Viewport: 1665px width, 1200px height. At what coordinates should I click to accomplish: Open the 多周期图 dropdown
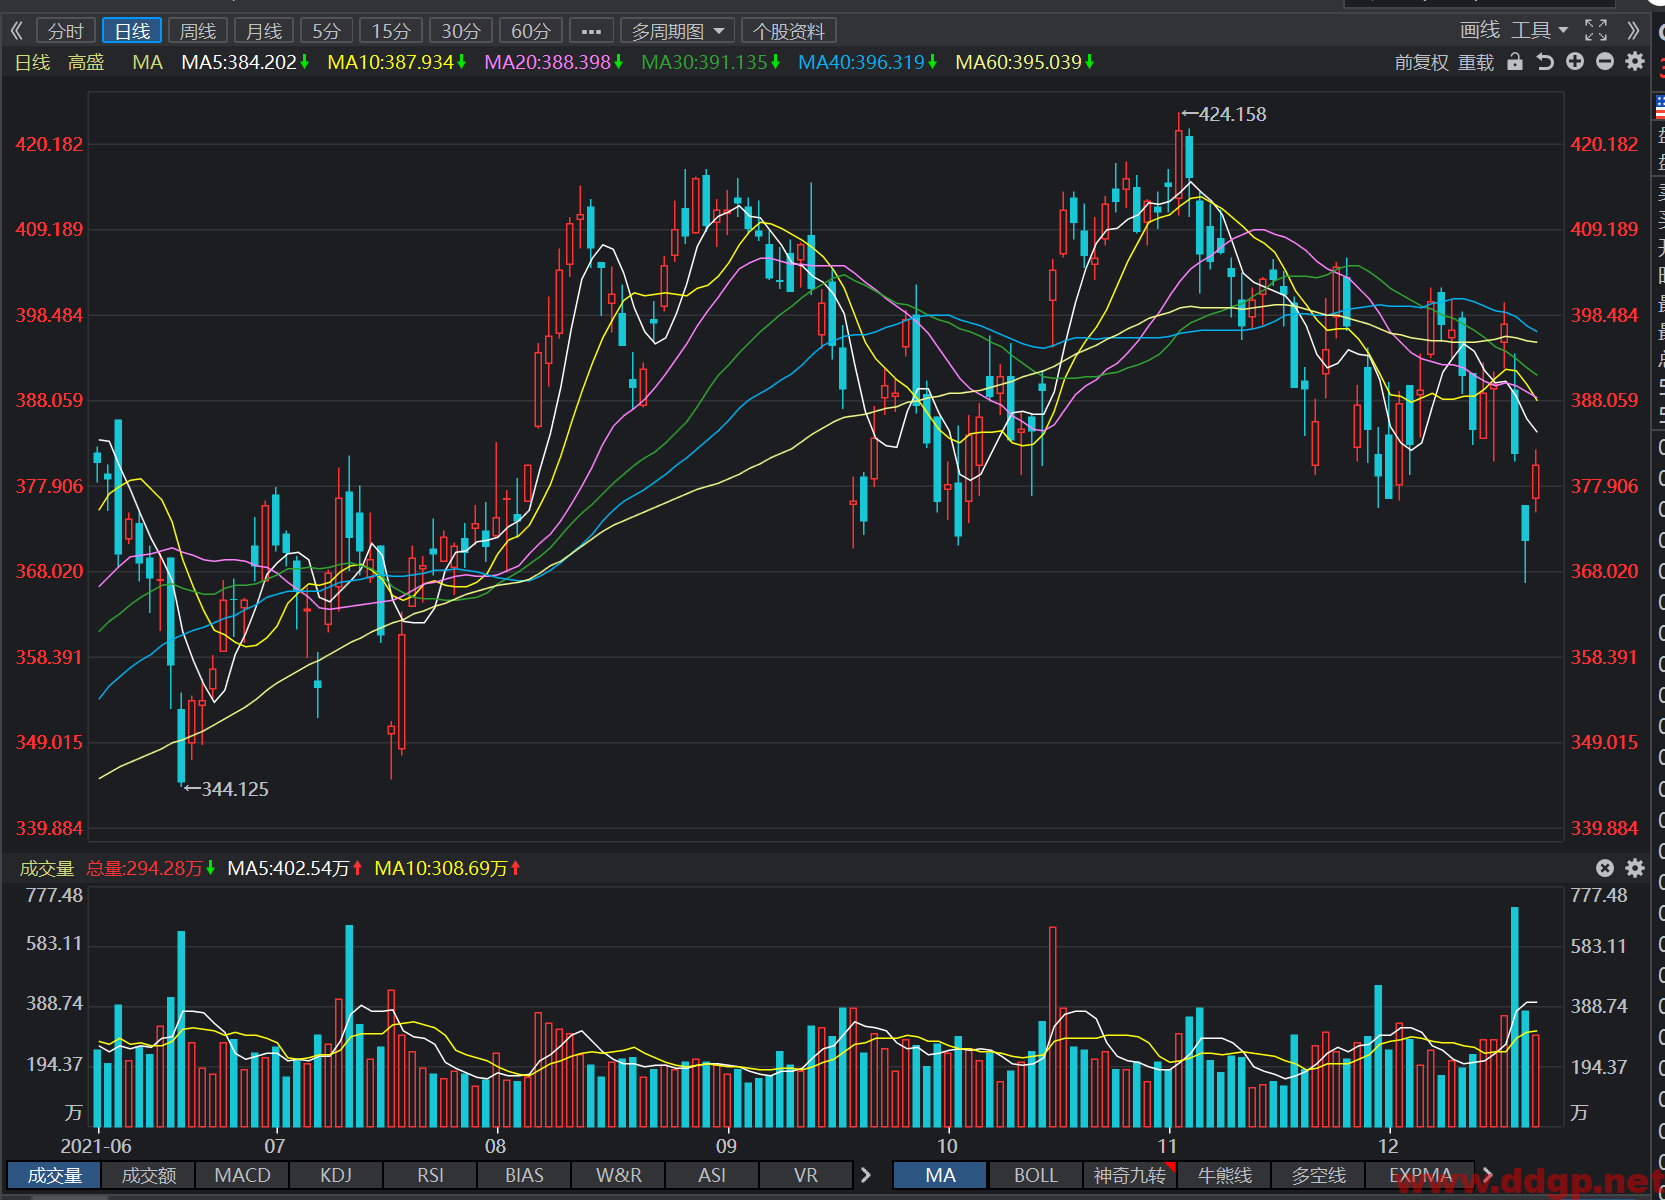pyautogui.click(x=678, y=31)
